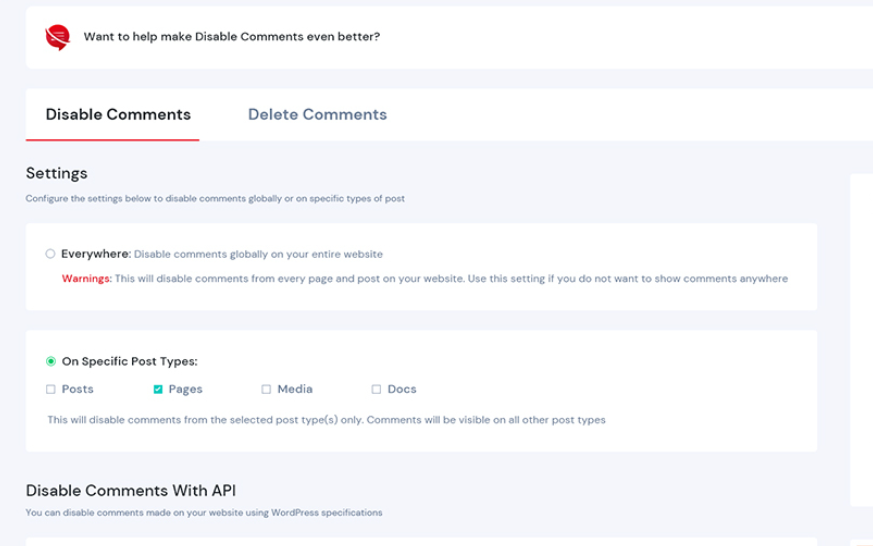873x546 pixels.
Task: Uncheck the Pages checkbox
Action: pyautogui.click(x=158, y=390)
